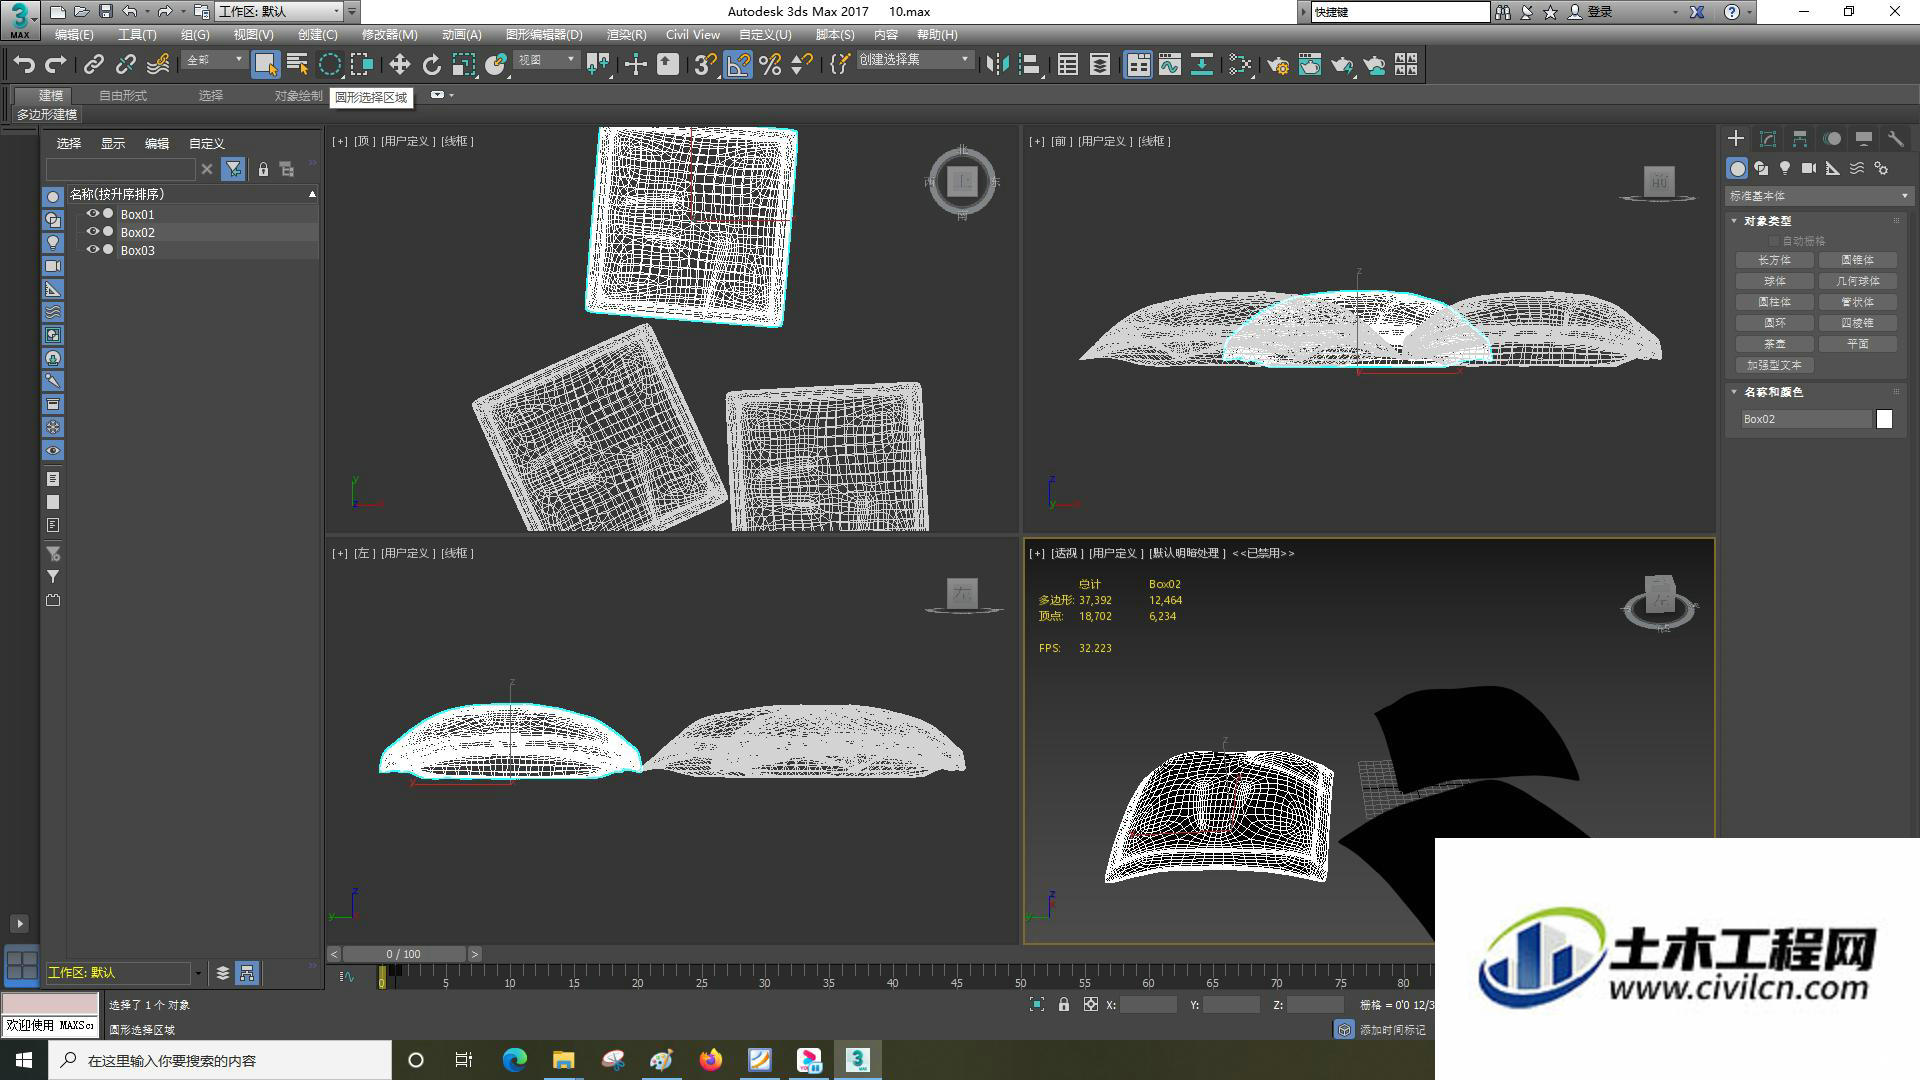Click the 0 / 100 time slider

point(404,954)
